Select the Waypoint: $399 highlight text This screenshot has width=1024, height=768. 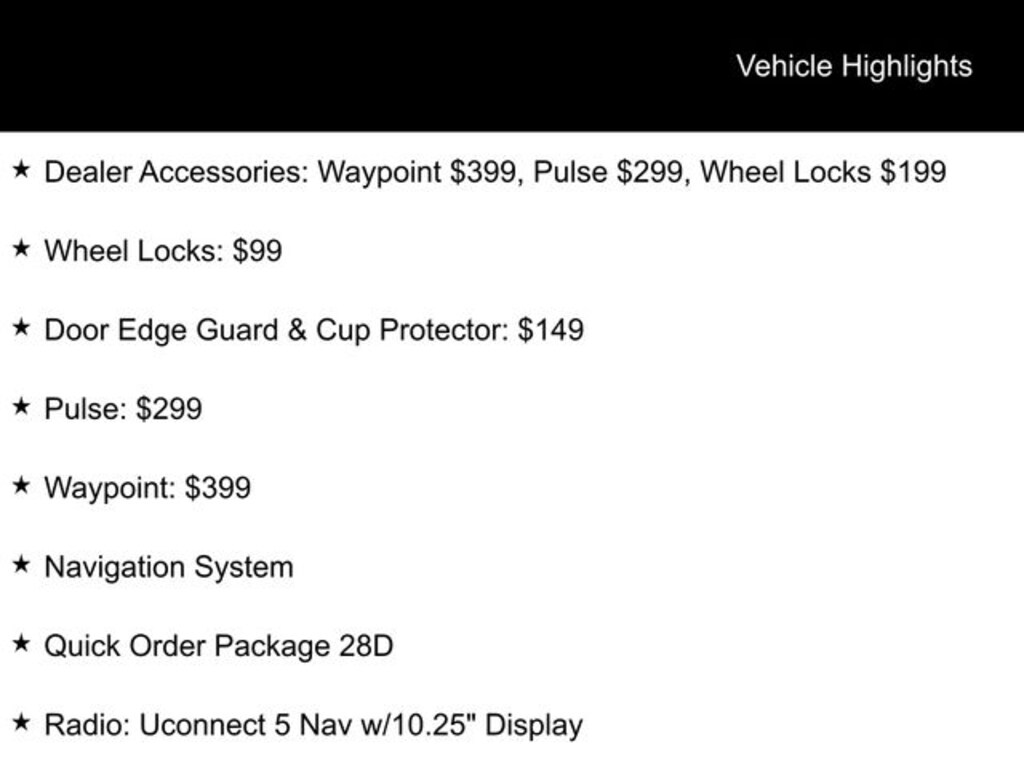(148, 488)
